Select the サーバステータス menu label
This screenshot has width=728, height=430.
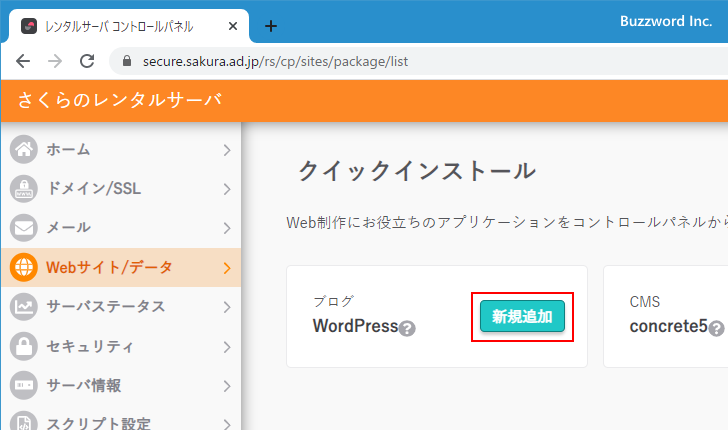tap(105, 306)
